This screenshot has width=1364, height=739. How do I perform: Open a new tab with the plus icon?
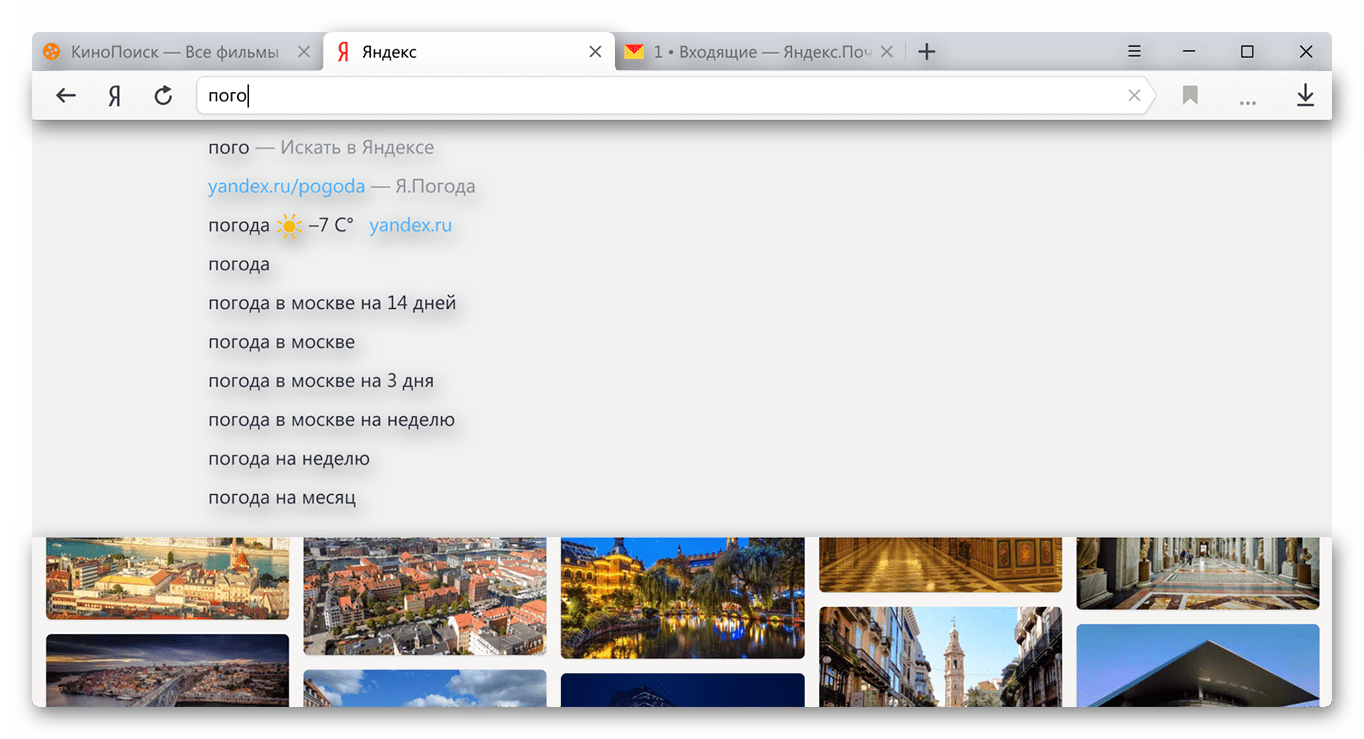(x=927, y=52)
